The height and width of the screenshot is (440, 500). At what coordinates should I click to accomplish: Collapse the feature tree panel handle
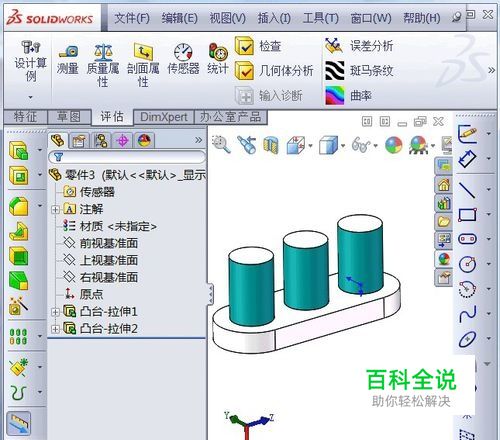[211, 294]
